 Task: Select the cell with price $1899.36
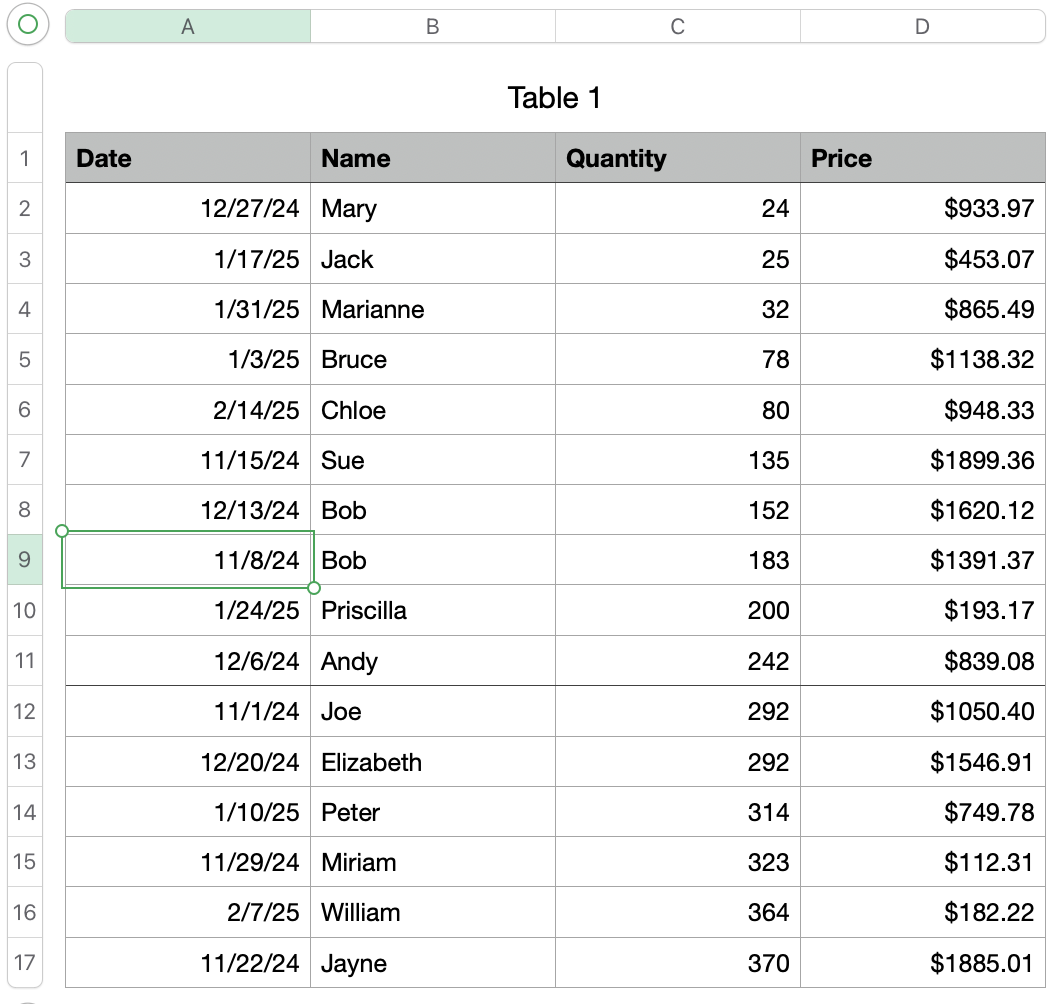922,460
